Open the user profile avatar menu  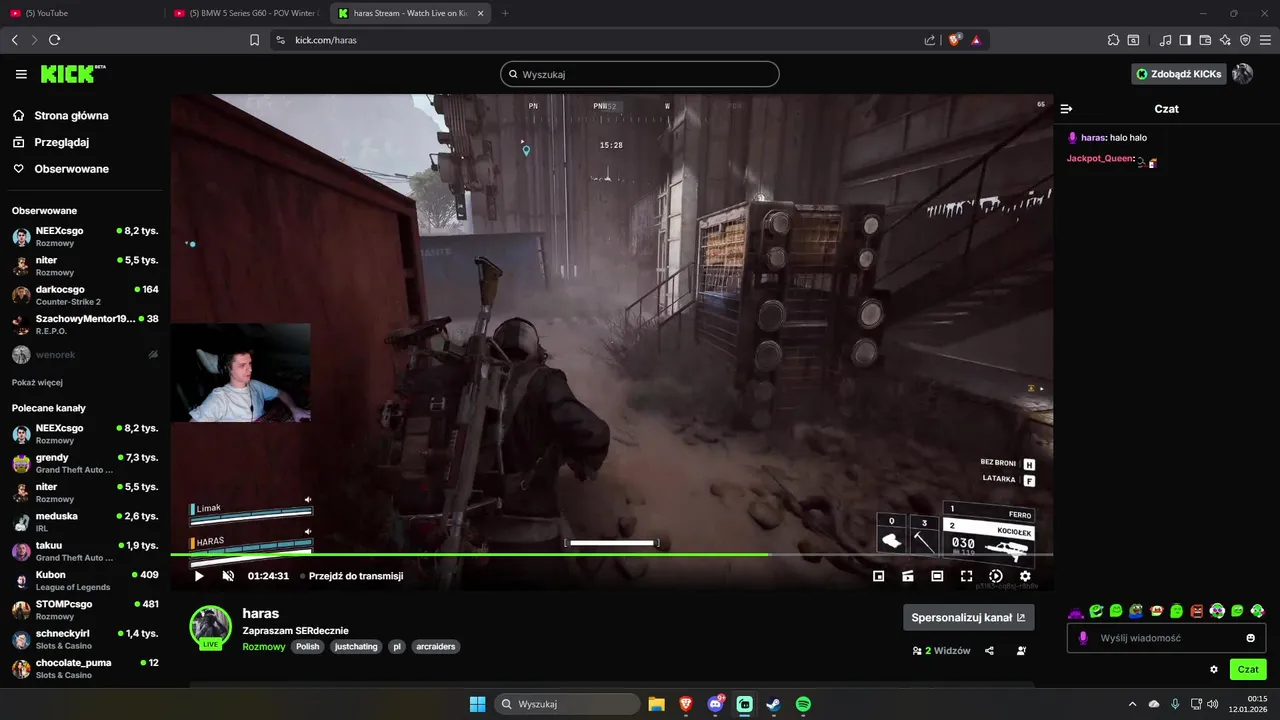point(1243,74)
